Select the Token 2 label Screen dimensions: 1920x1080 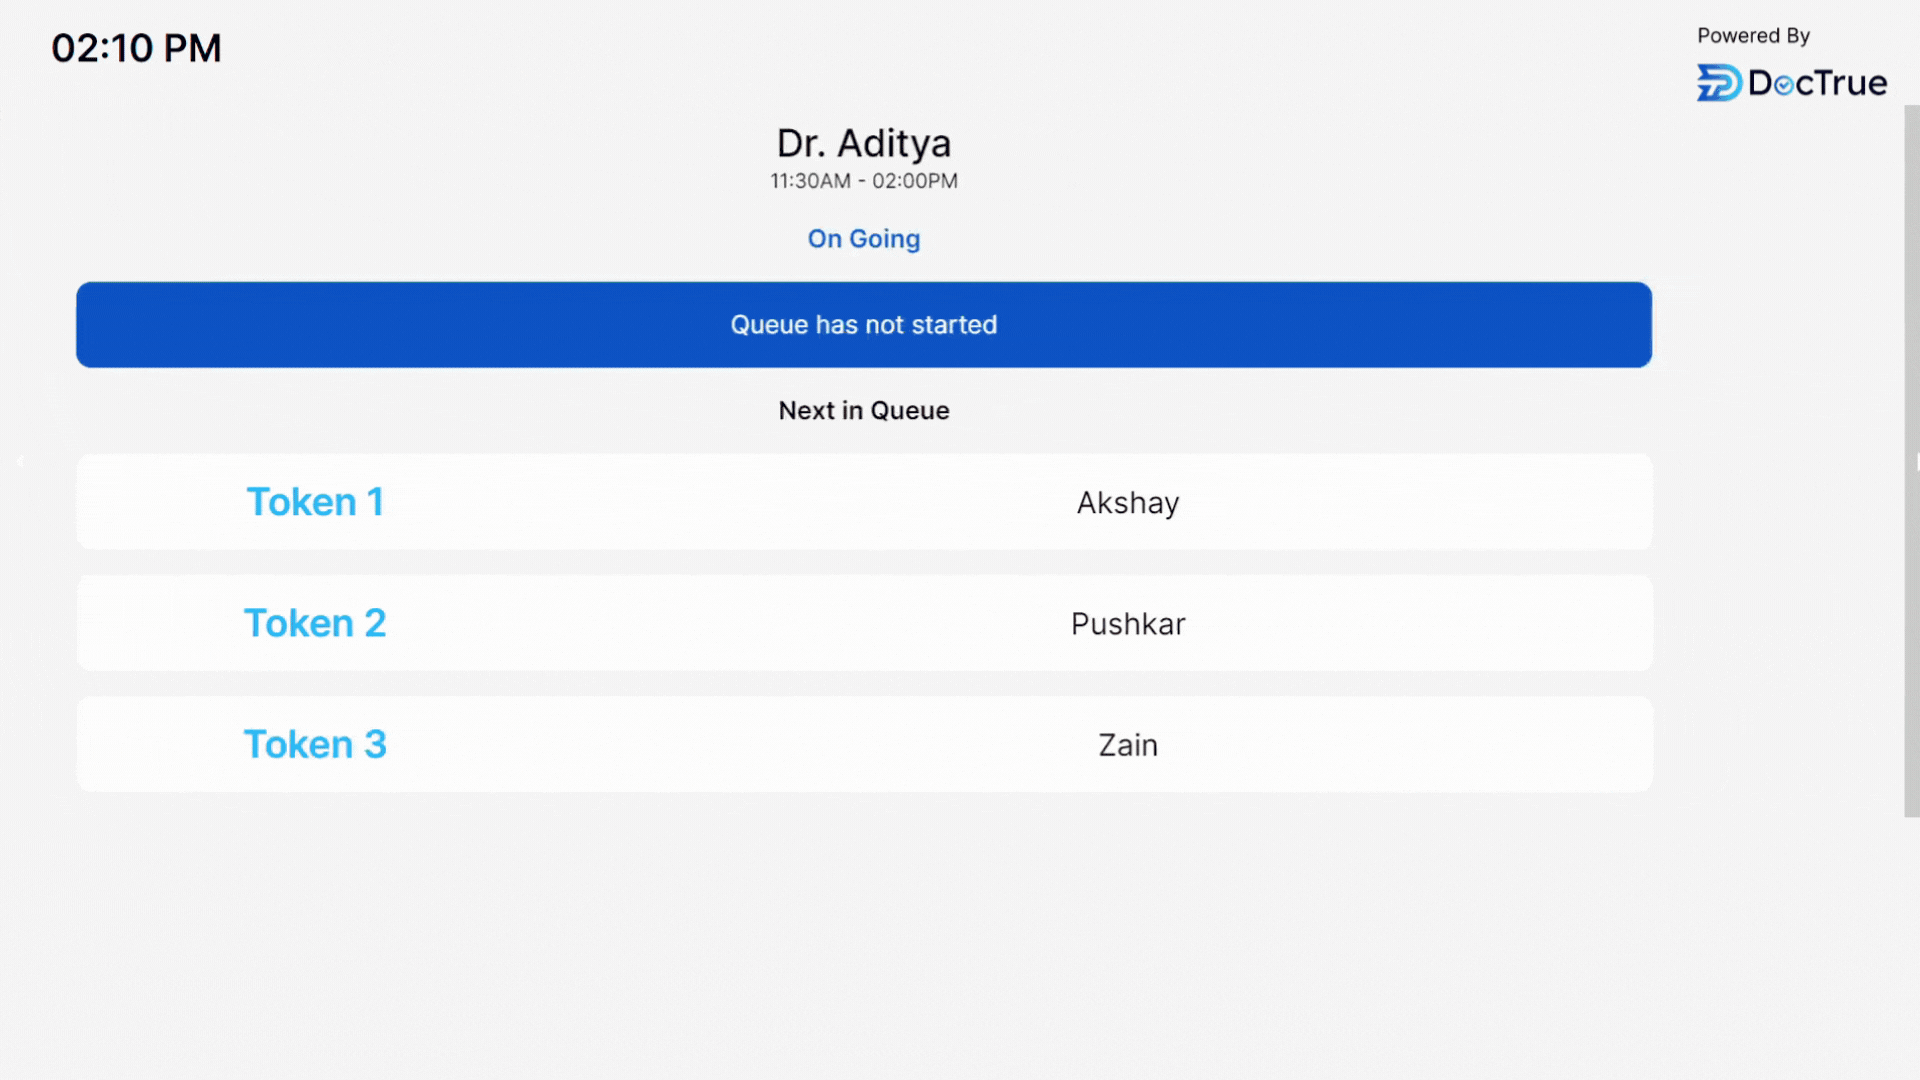(x=315, y=622)
